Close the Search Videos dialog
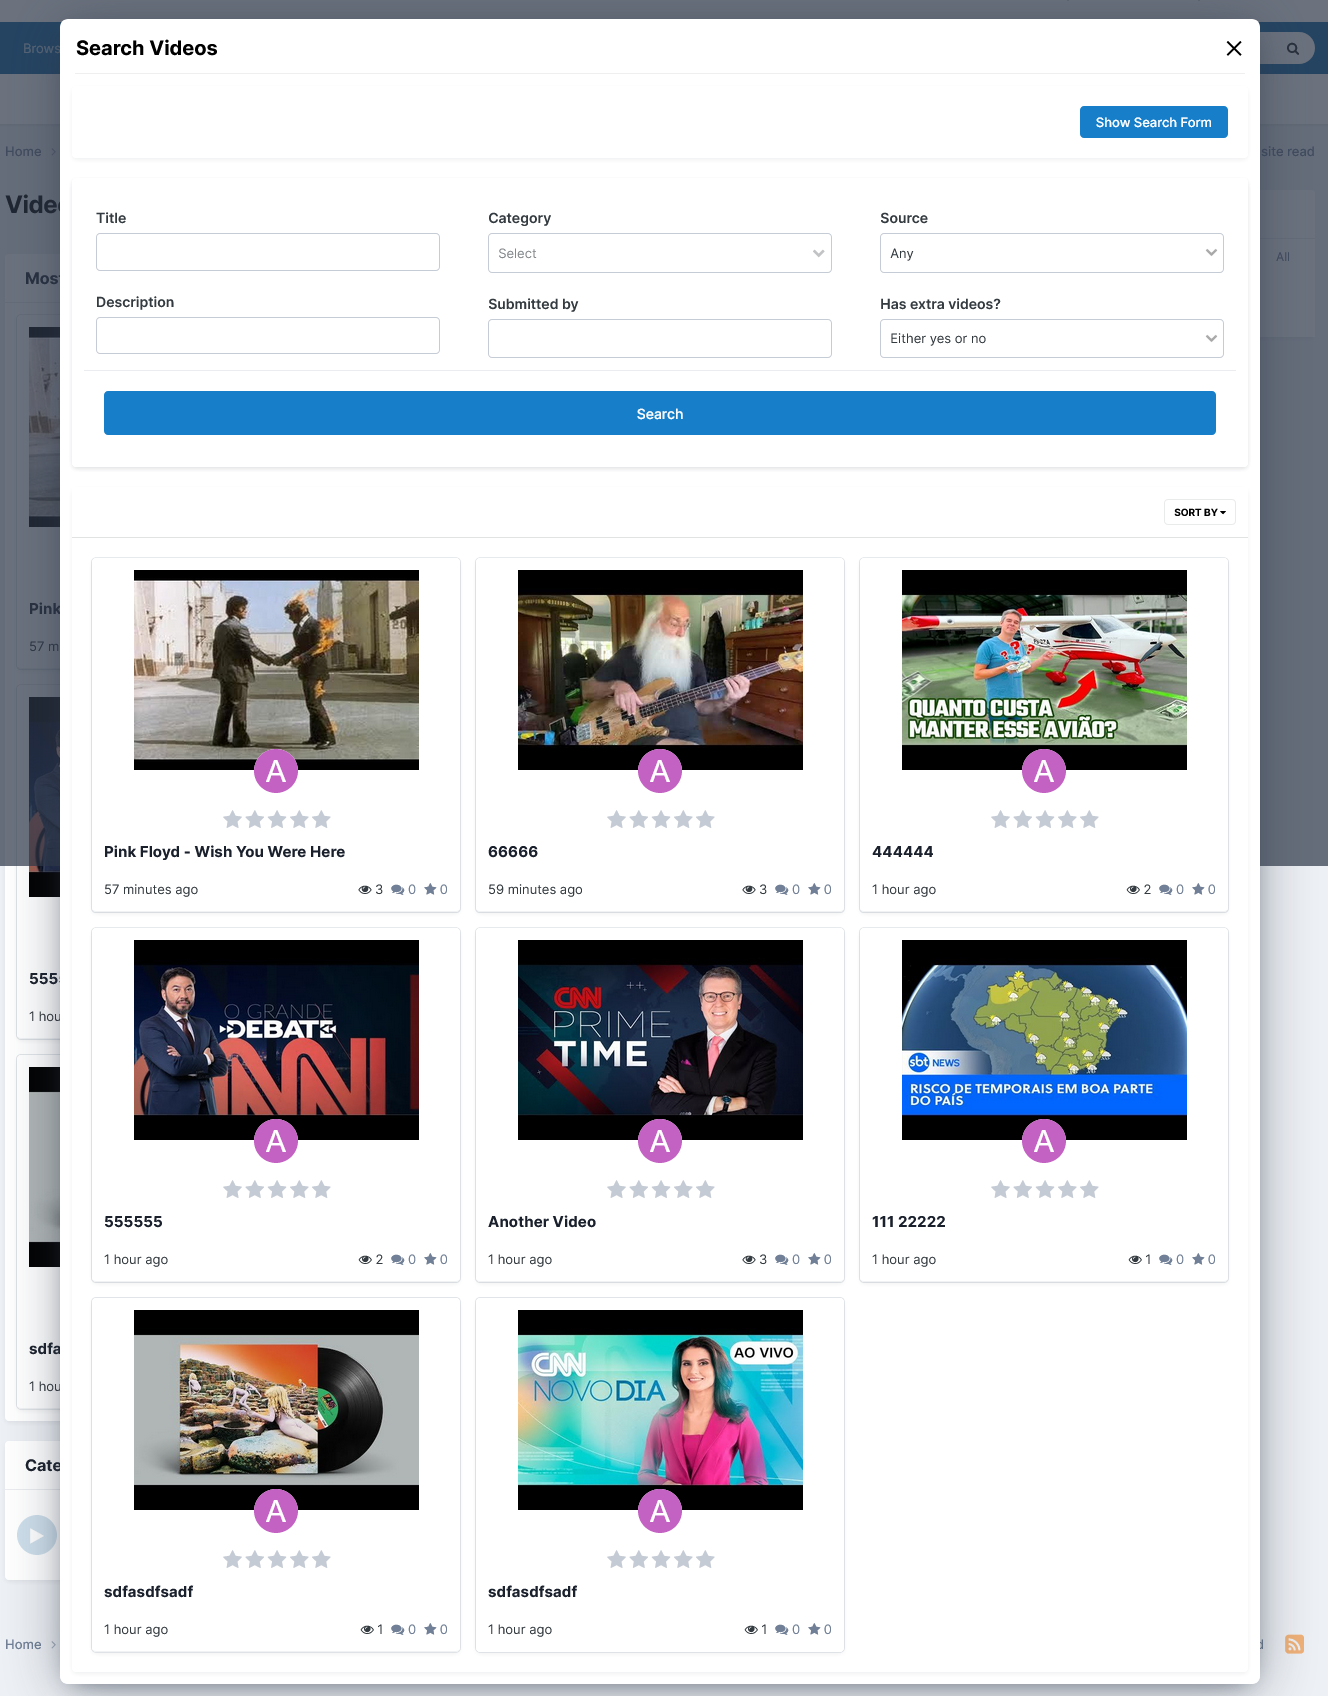This screenshot has width=1328, height=1696. [x=1234, y=48]
